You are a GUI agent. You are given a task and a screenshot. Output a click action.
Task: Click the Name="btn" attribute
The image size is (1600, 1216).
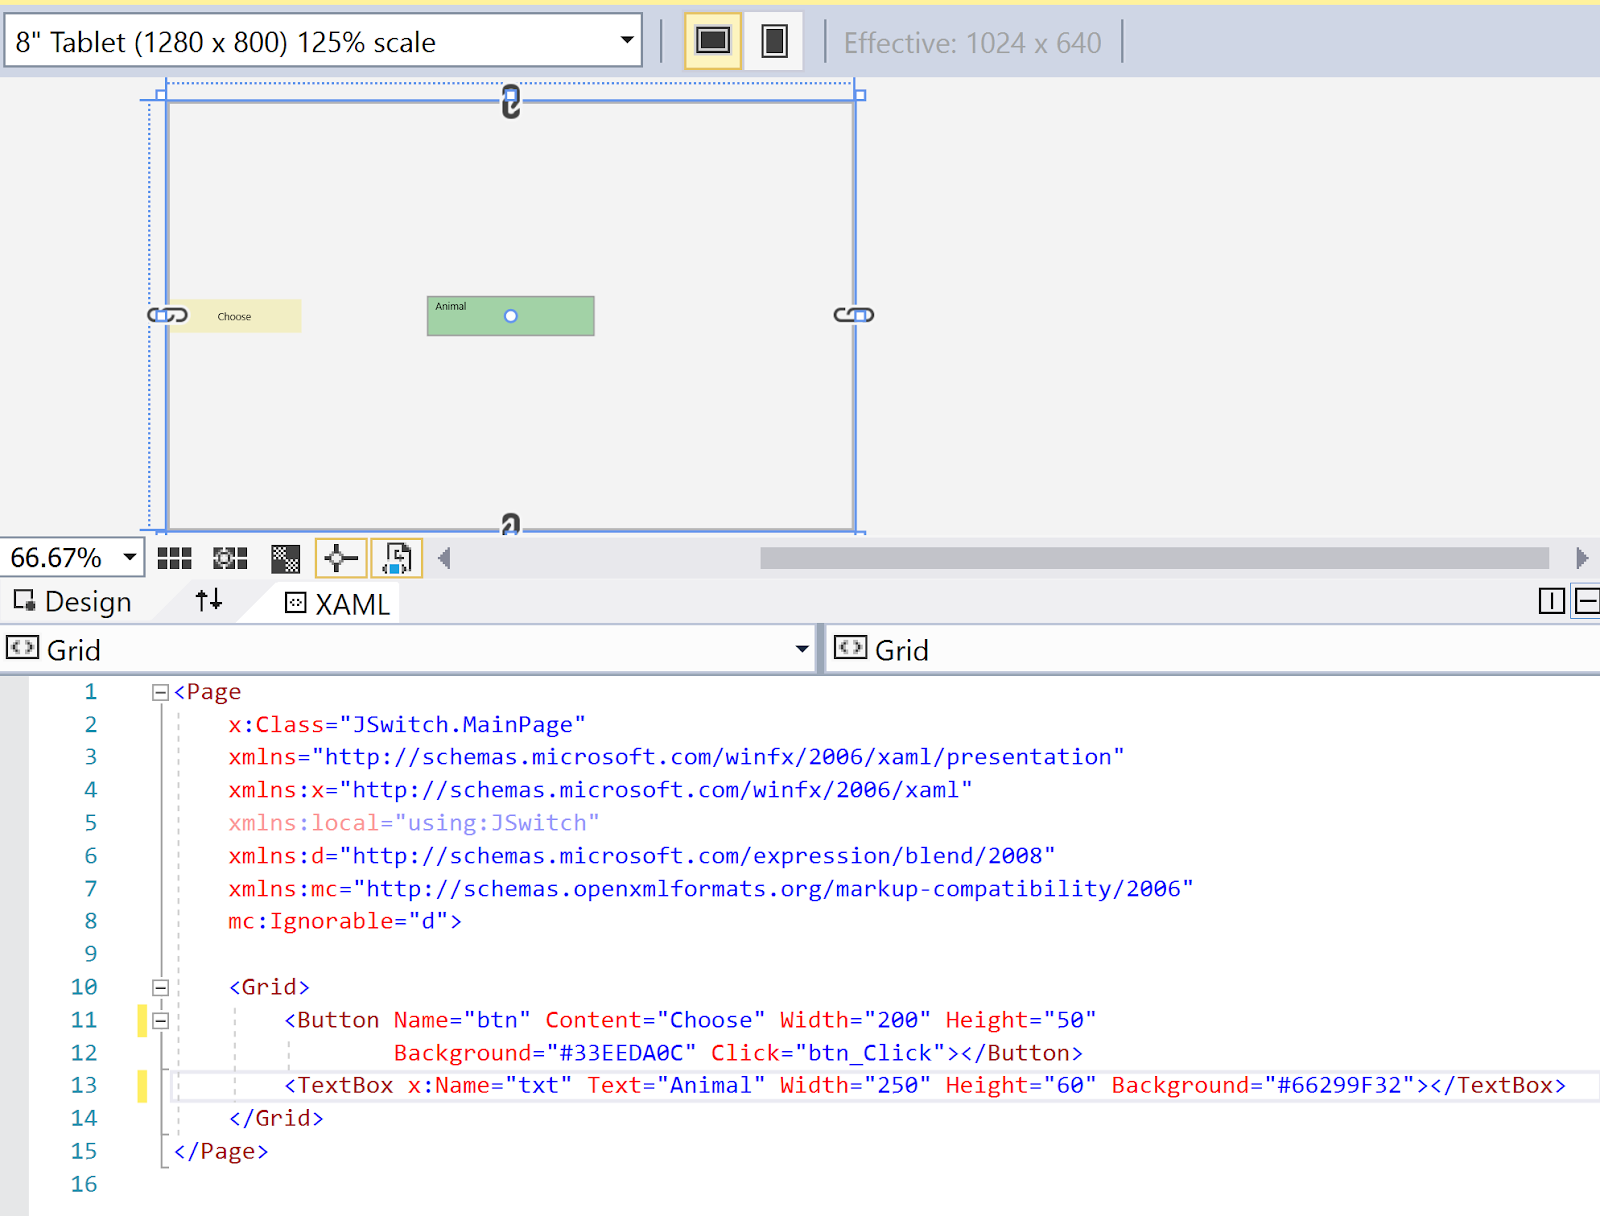(461, 1020)
